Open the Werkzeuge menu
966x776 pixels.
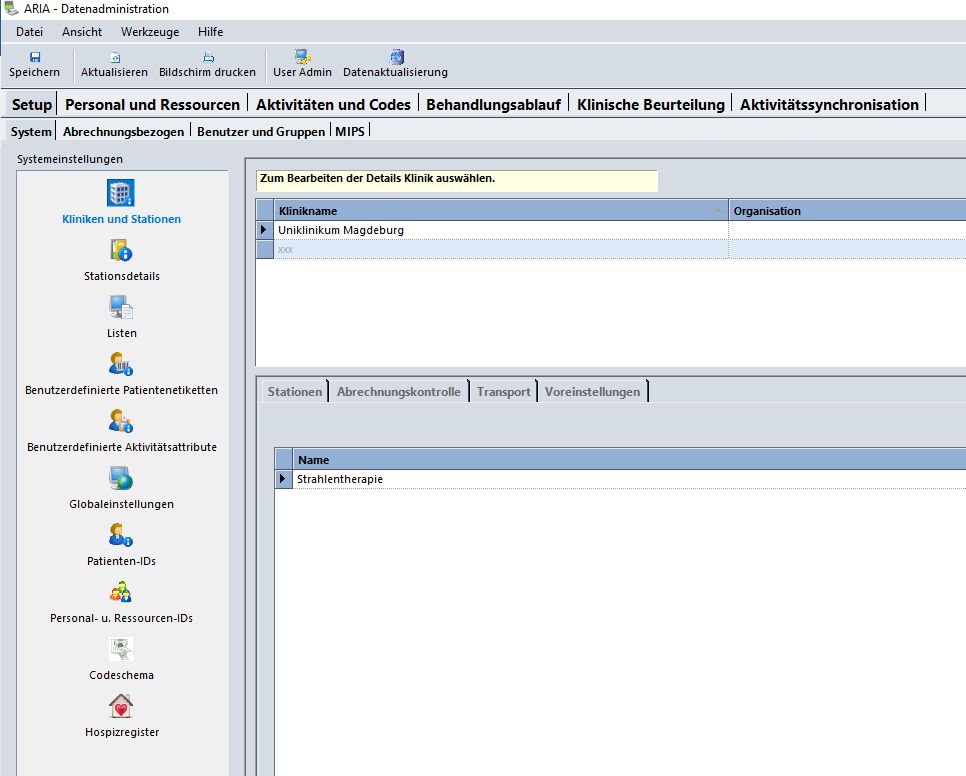coord(150,32)
